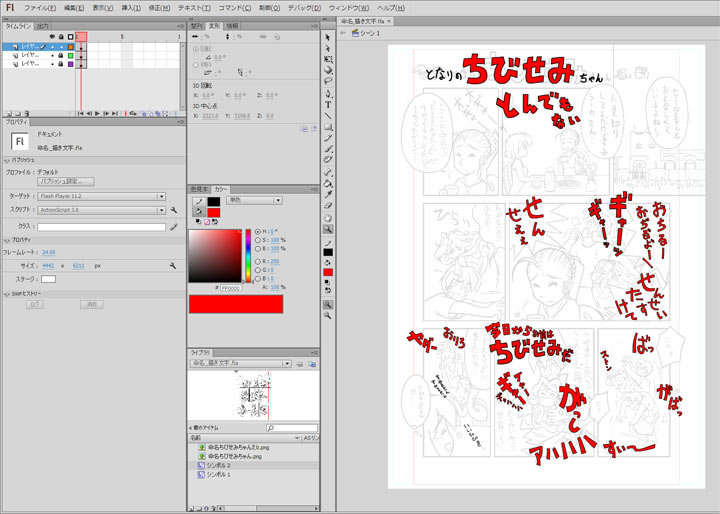
Task: Open the ActionScript 3.0 script dropdown
Action: [x=101, y=211]
